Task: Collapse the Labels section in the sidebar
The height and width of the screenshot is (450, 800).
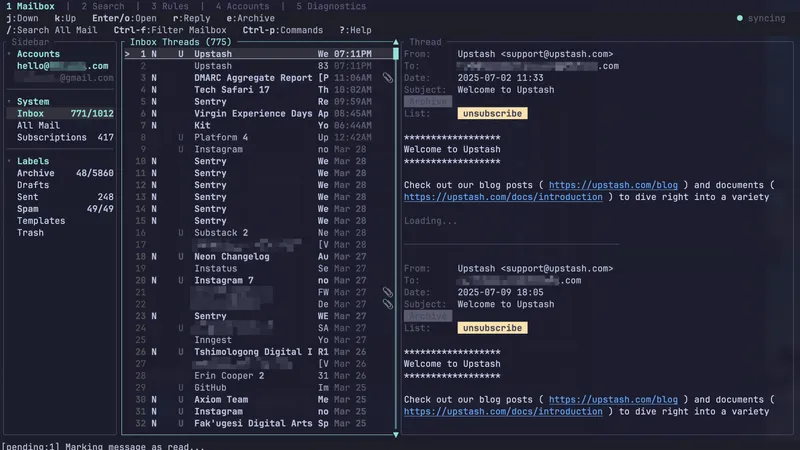Action: [x=9, y=161]
